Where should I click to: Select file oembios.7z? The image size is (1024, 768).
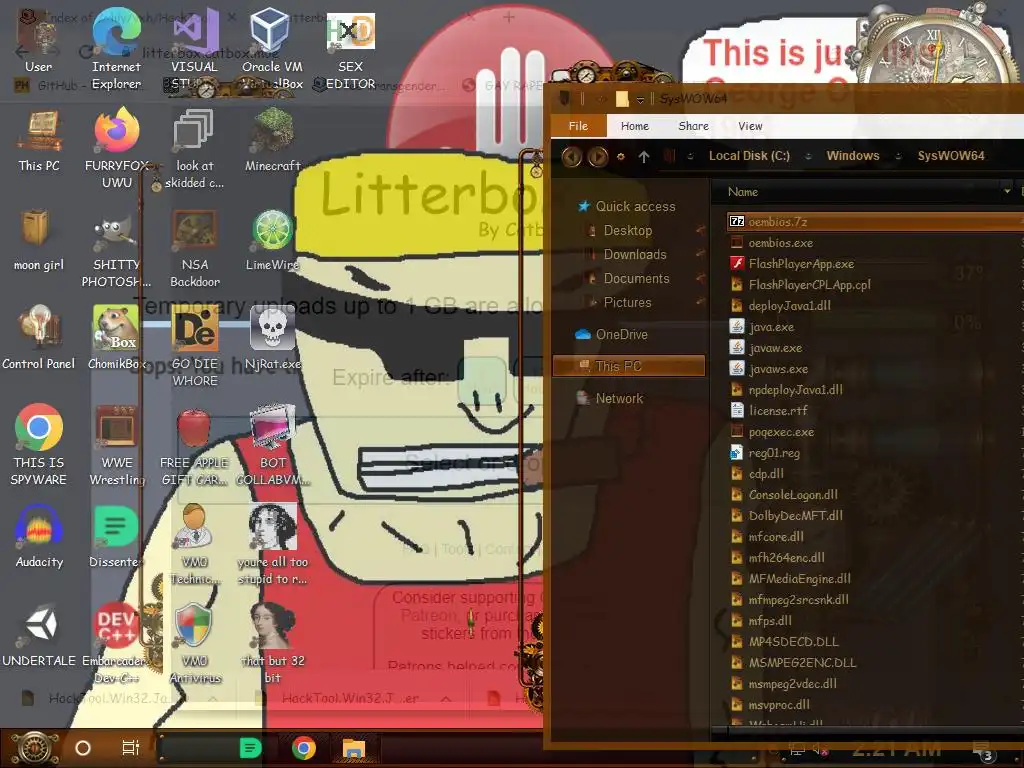coord(875,222)
